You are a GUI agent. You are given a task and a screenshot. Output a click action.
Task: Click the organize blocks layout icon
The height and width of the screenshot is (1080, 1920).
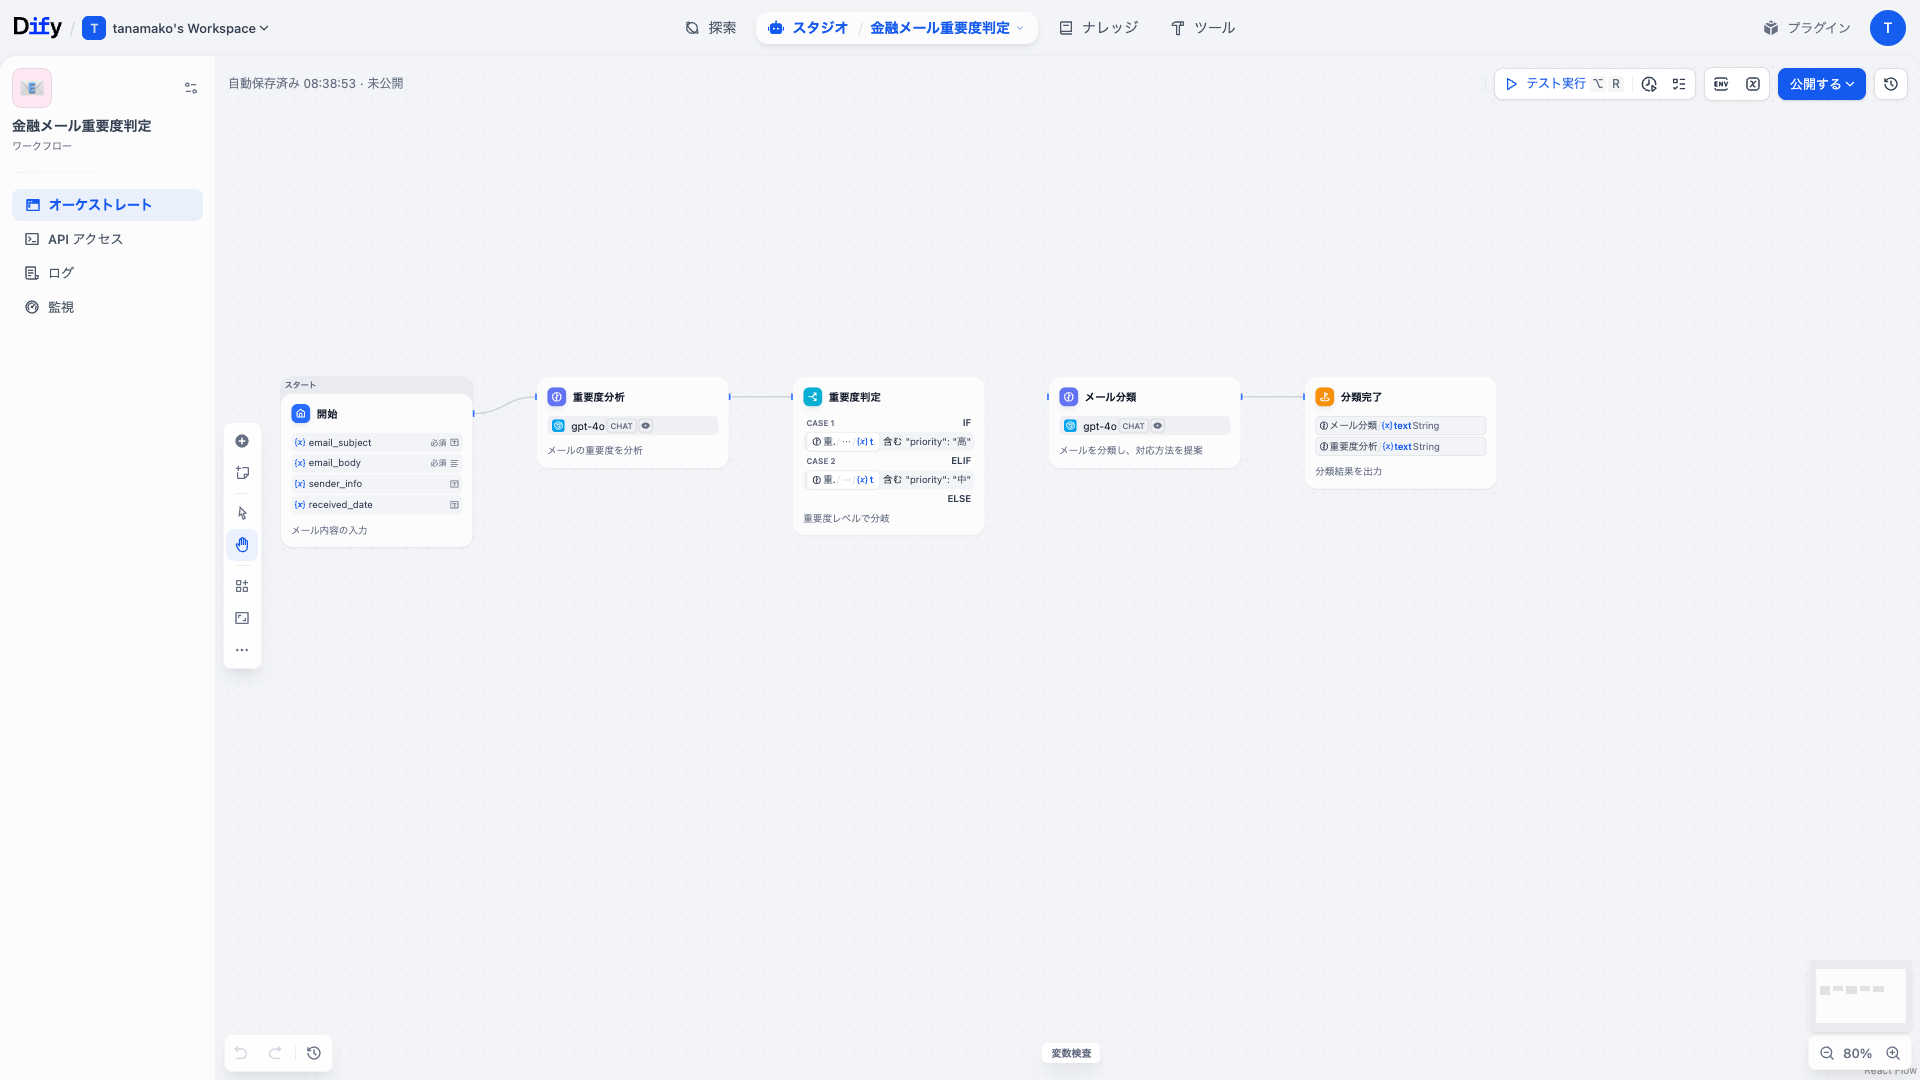tap(241, 585)
